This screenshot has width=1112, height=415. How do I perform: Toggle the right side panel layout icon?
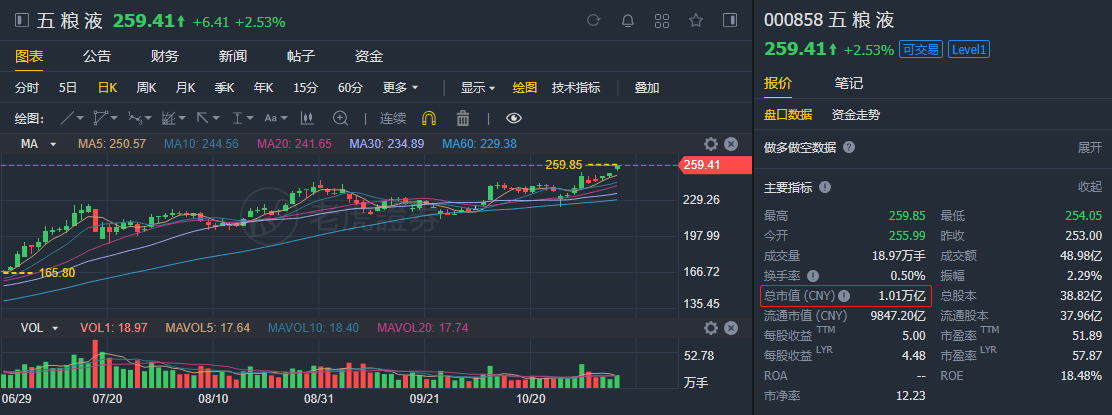click(x=730, y=21)
